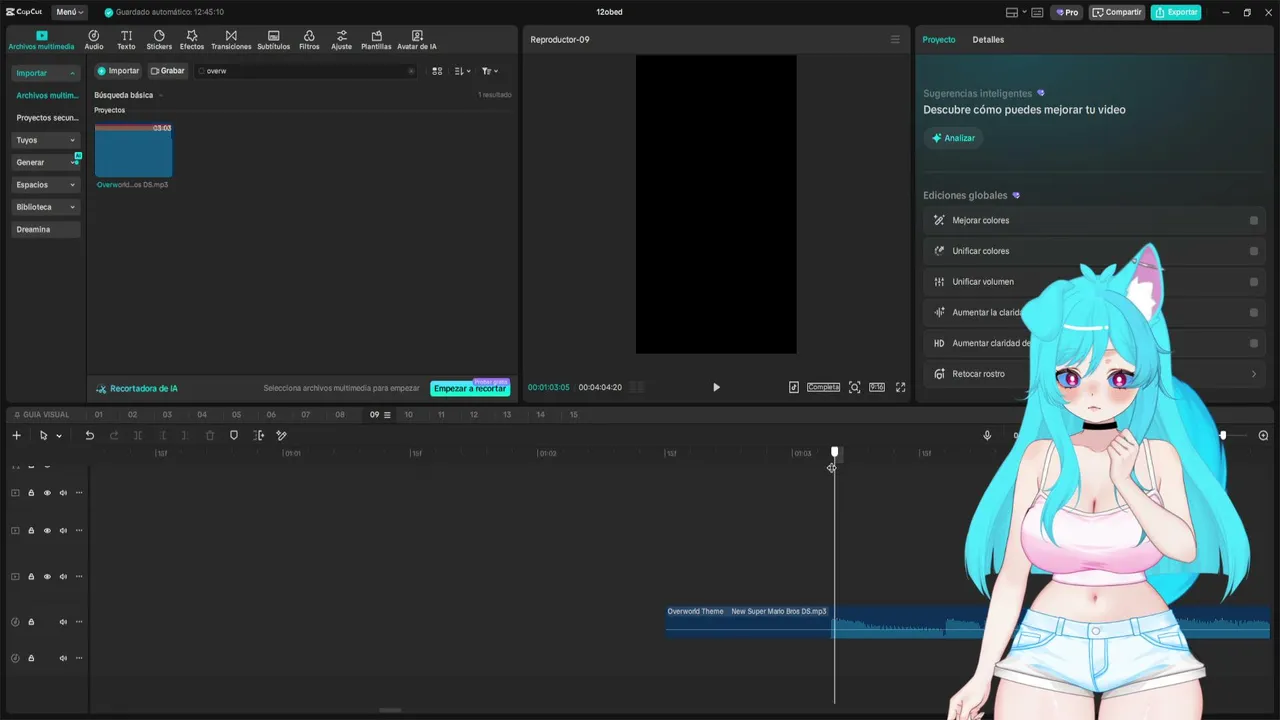1280x720 pixels.
Task: Select timeline guide tab 10
Action: click(x=408, y=414)
